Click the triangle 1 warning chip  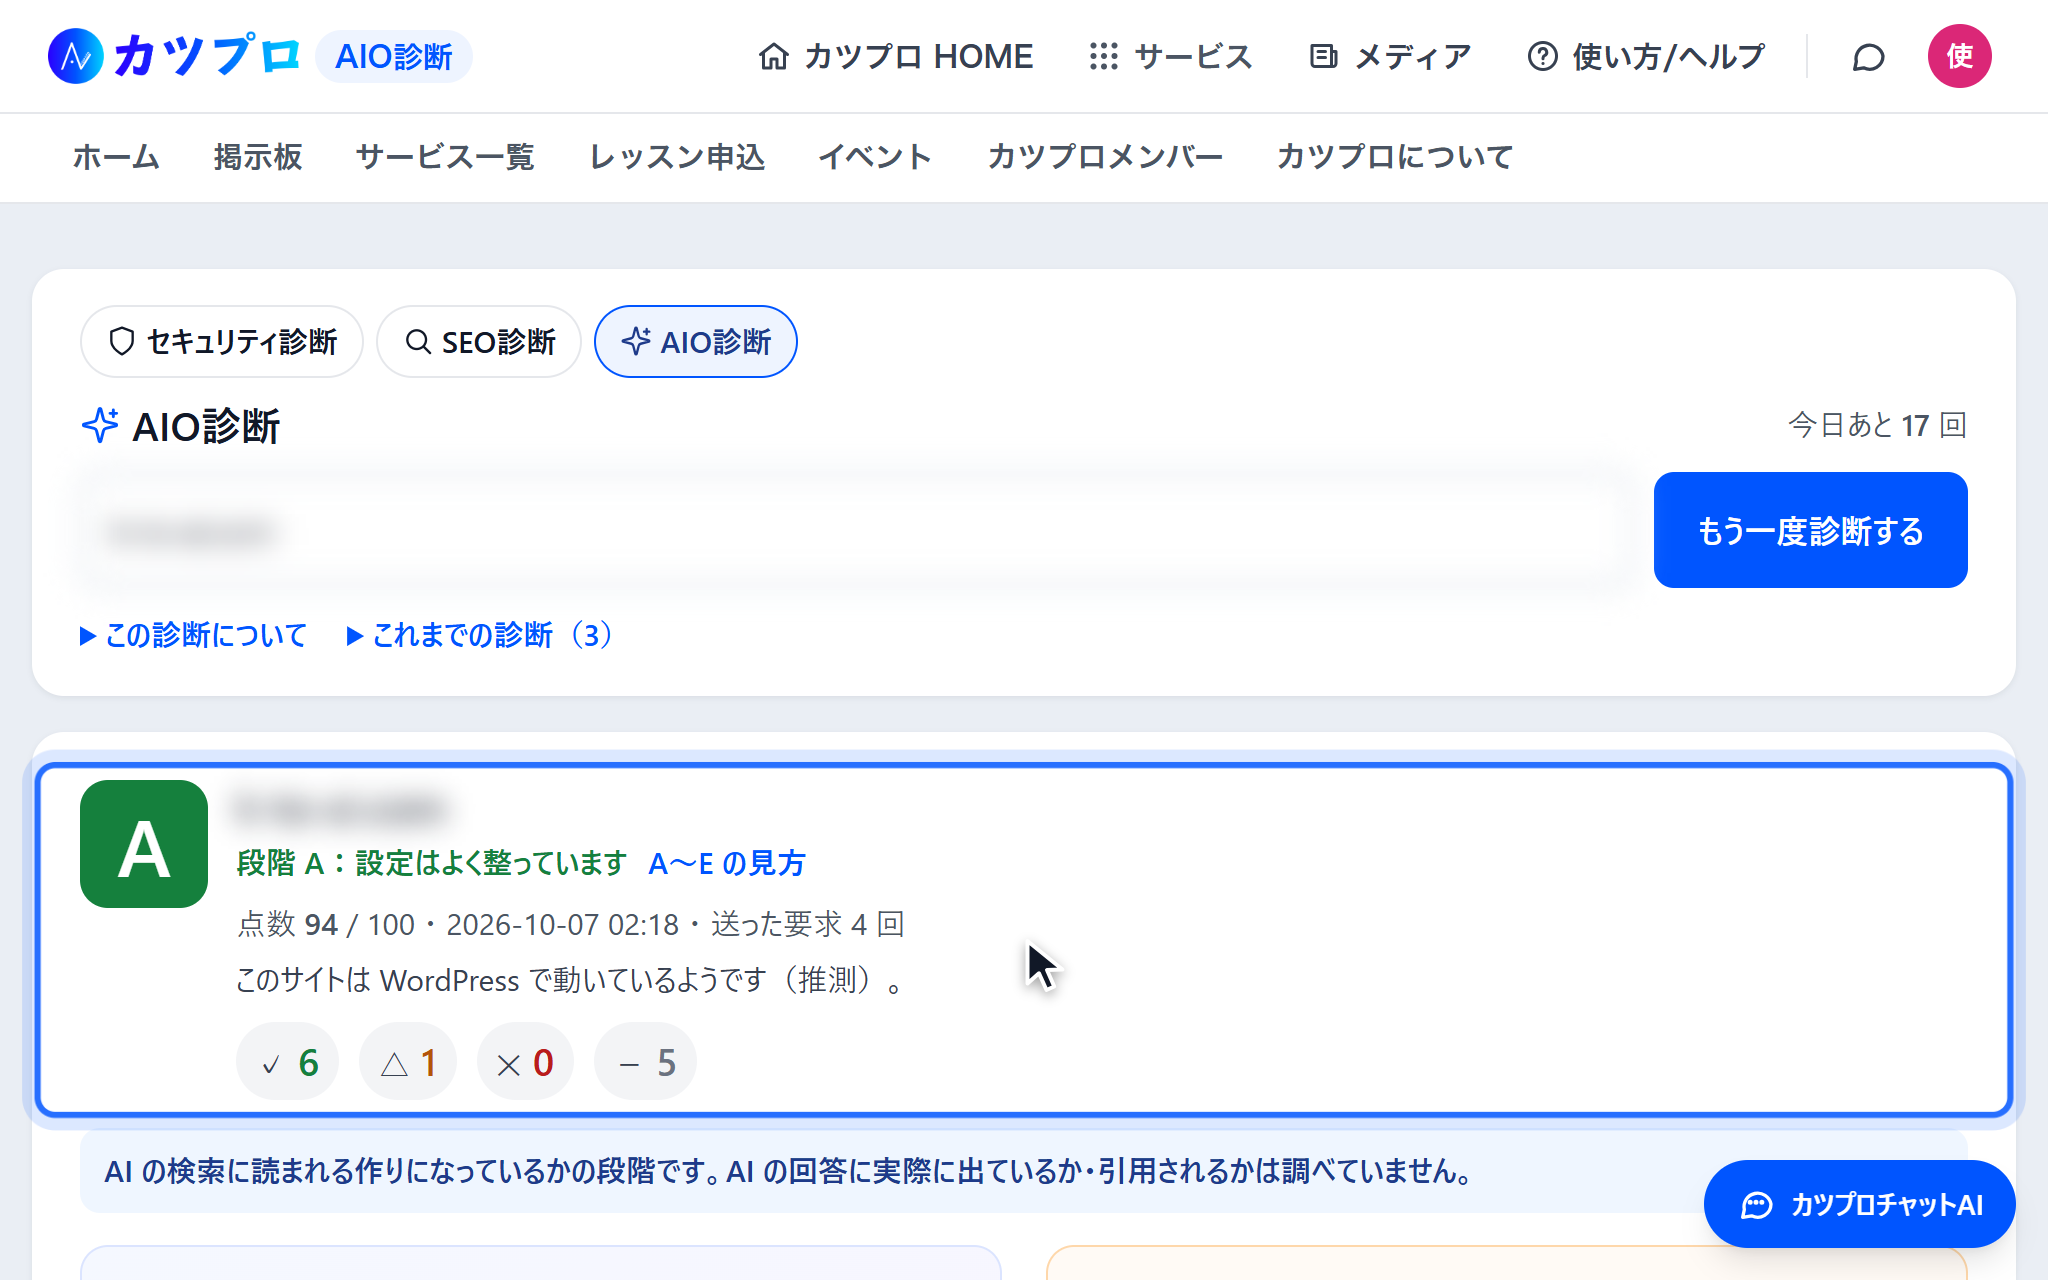(x=408, y=1062)
